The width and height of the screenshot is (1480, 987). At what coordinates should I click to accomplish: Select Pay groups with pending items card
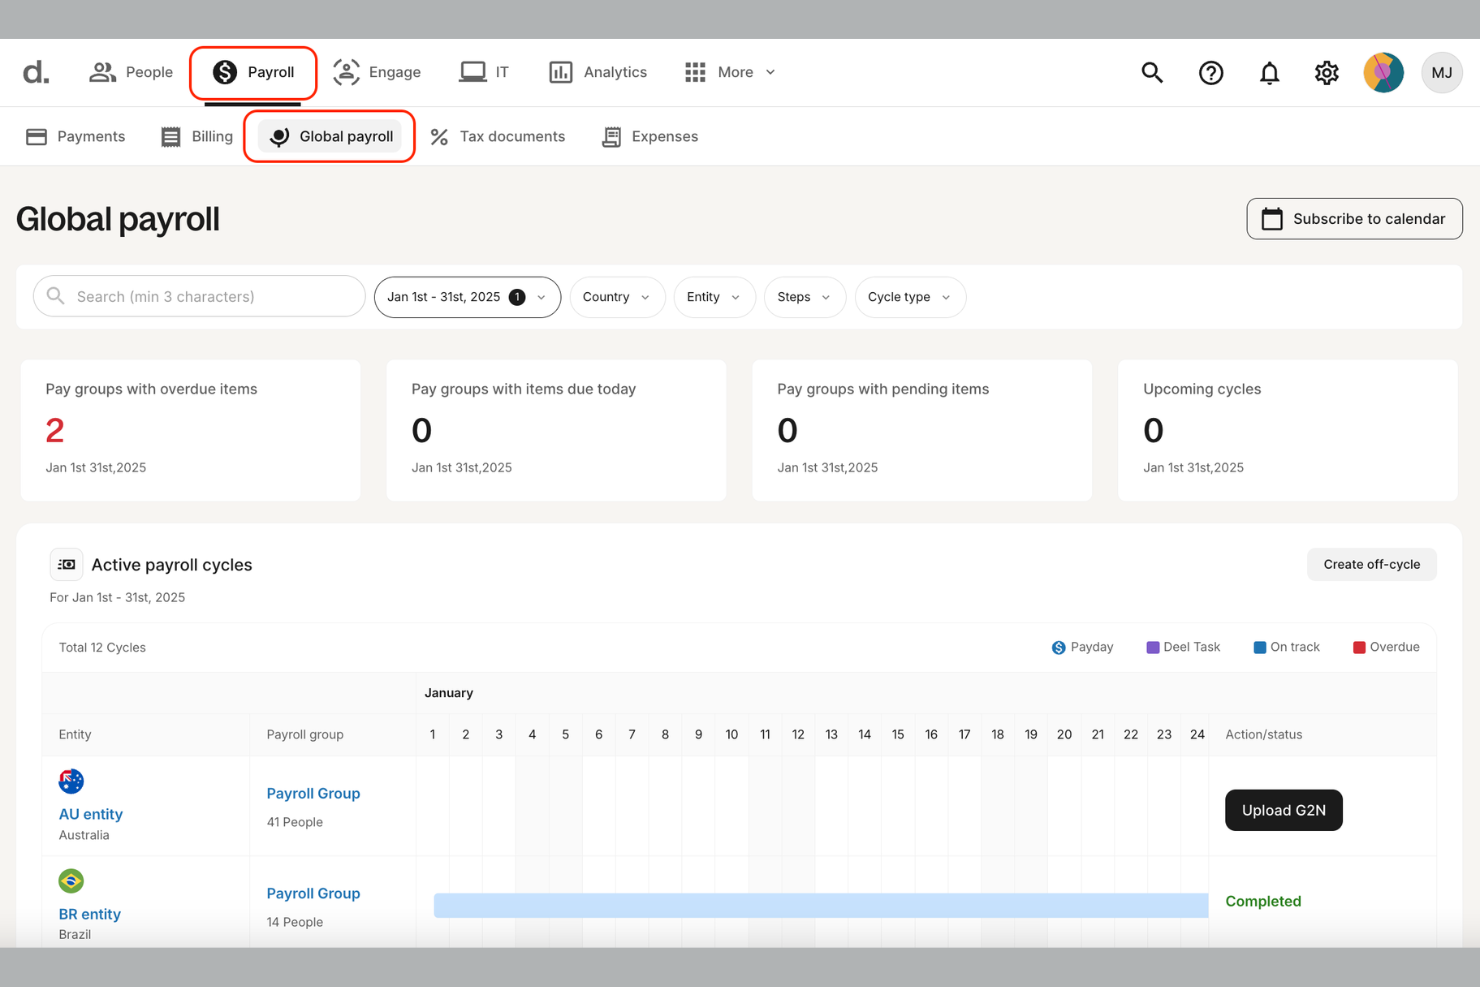pos(922,430)
